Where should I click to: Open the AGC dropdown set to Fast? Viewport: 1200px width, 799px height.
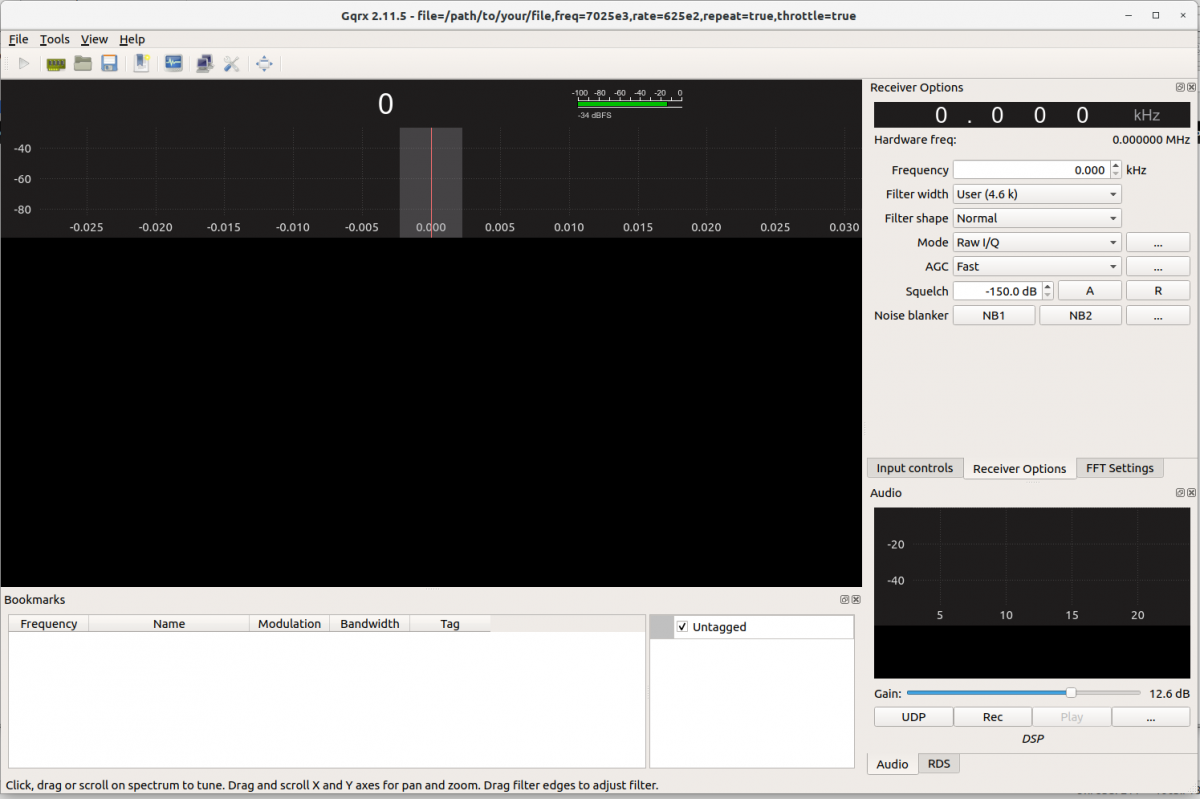point(1036,267)
